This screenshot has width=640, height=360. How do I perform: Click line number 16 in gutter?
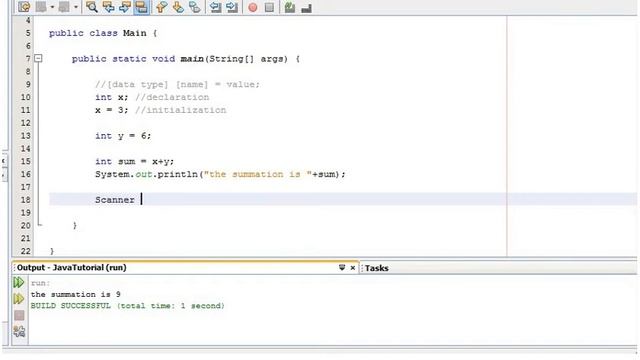[x=25, y=174]
